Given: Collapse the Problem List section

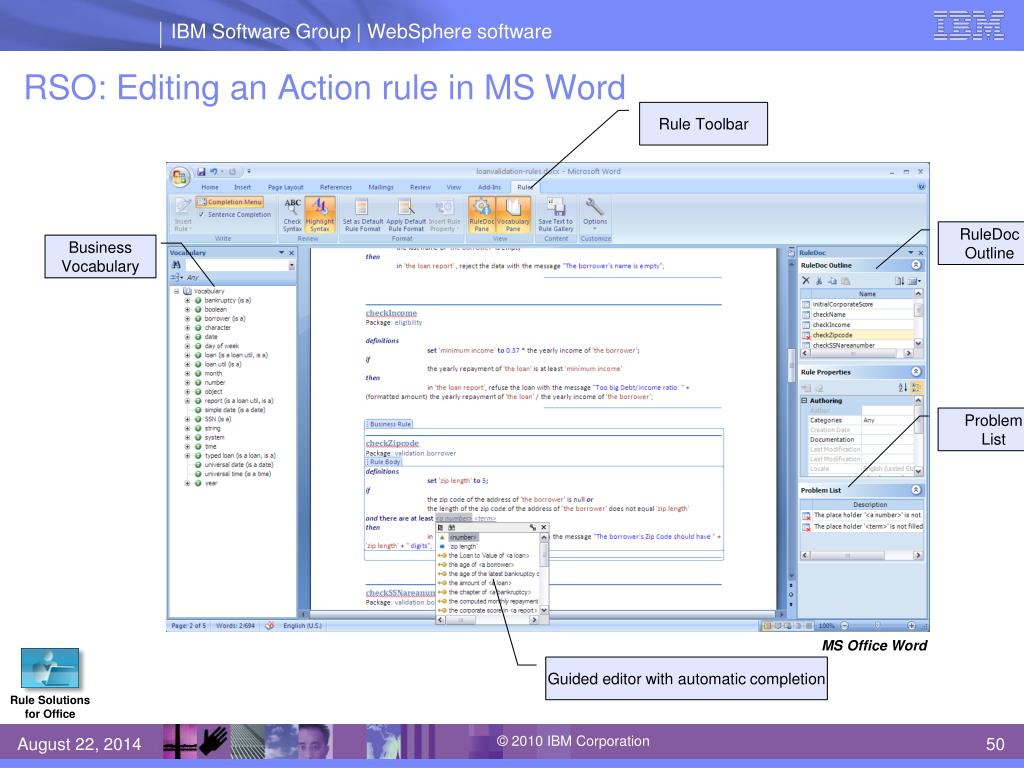Looking at the screenshot, I should 916,490.
